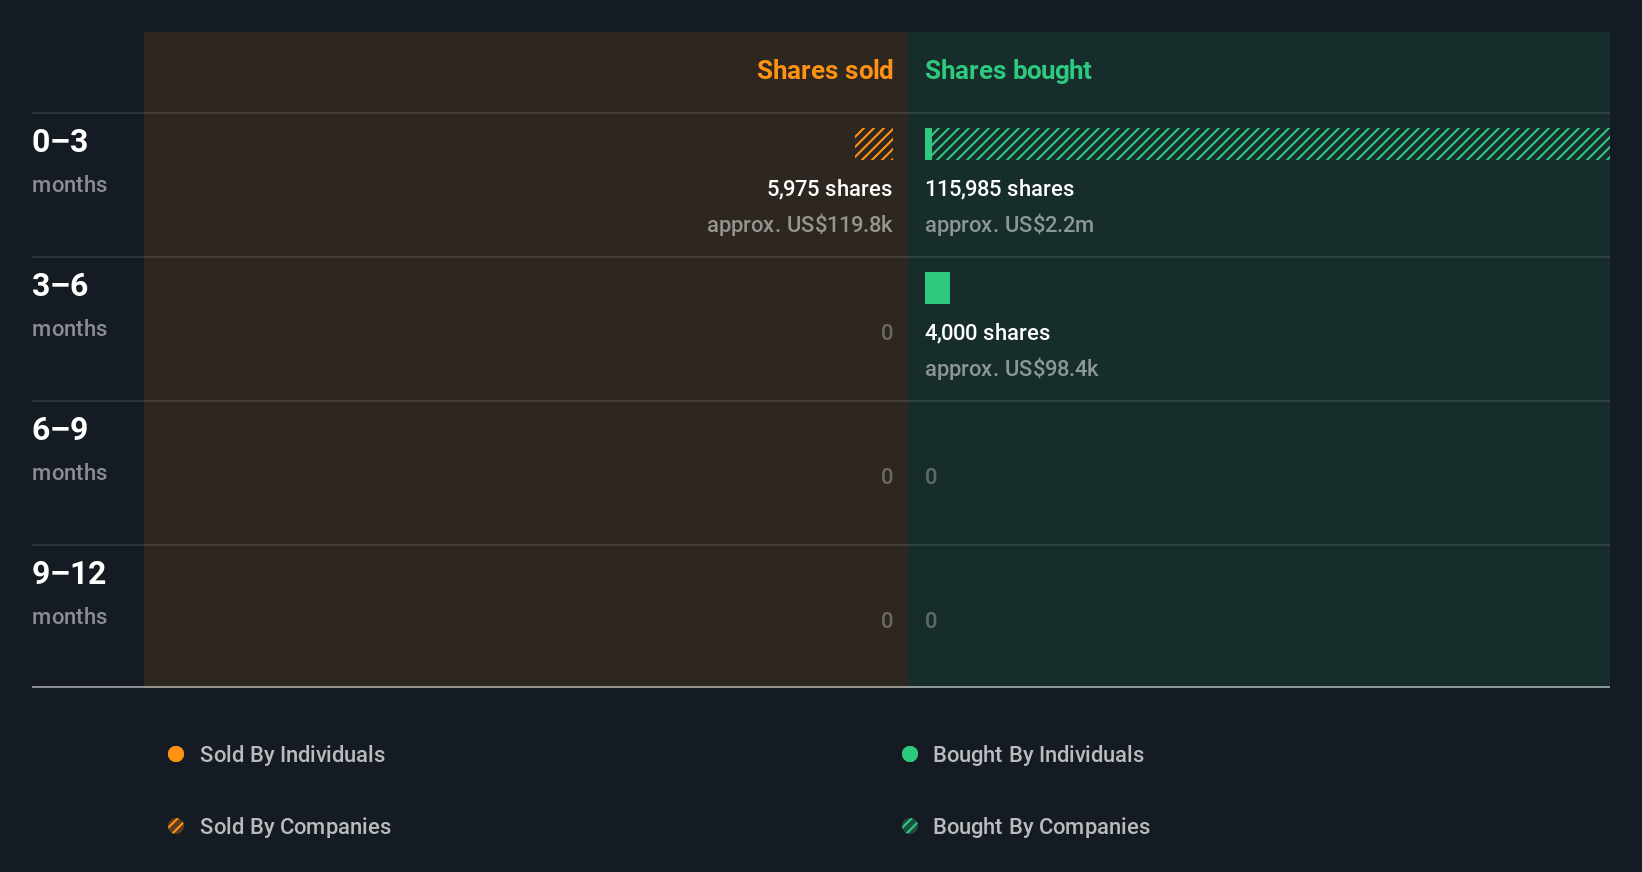Click the striped Bought By Companies legend icon
Viewport: 1642px width, 872px height.
910,826
